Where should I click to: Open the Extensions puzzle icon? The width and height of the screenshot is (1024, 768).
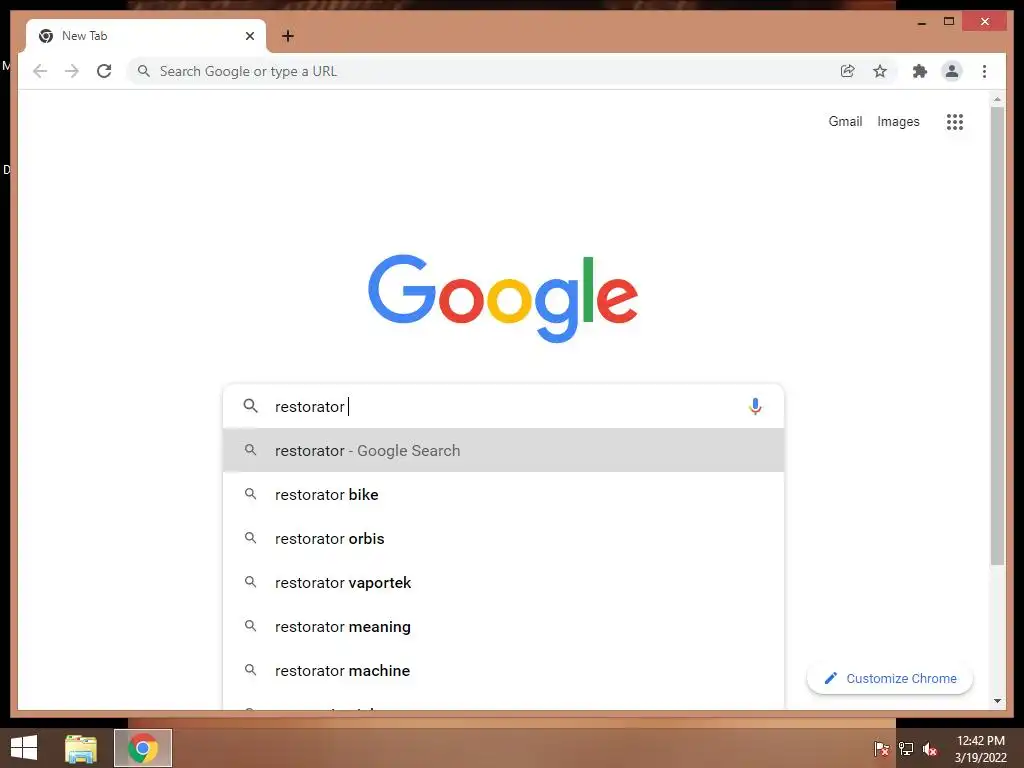(920, 71)
